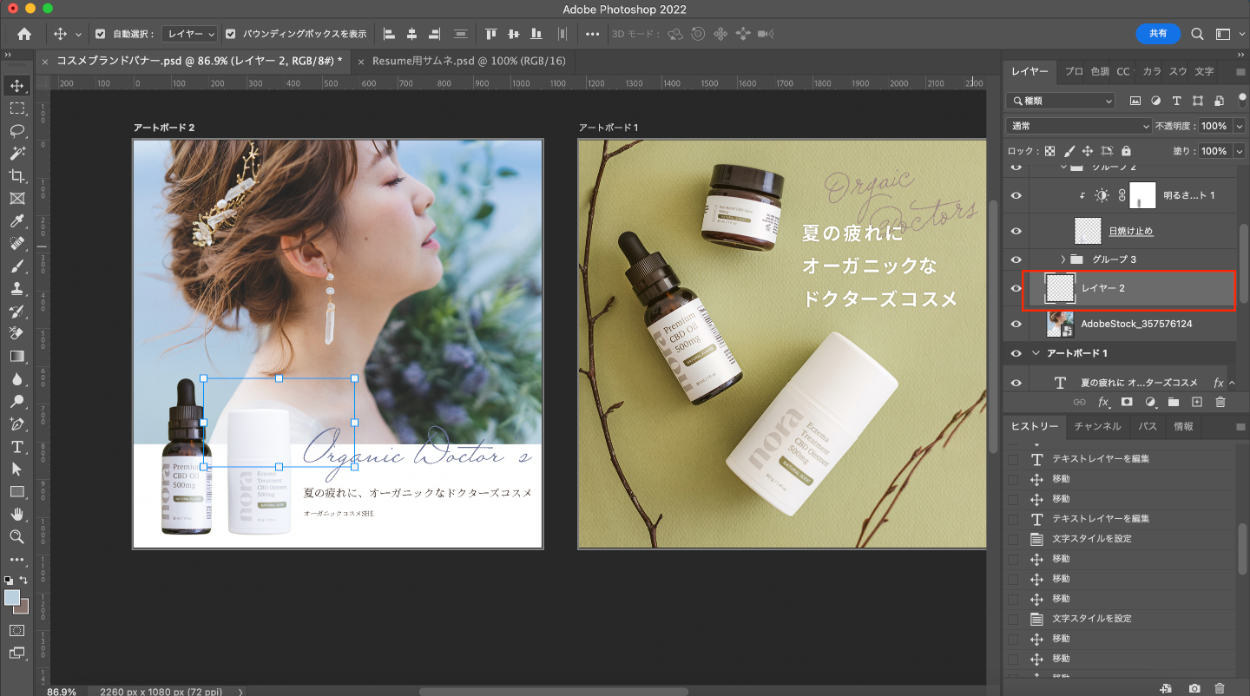Choose the Hand tool
The width and height of the screenshot is (1250, 696).
click(17, 514)
